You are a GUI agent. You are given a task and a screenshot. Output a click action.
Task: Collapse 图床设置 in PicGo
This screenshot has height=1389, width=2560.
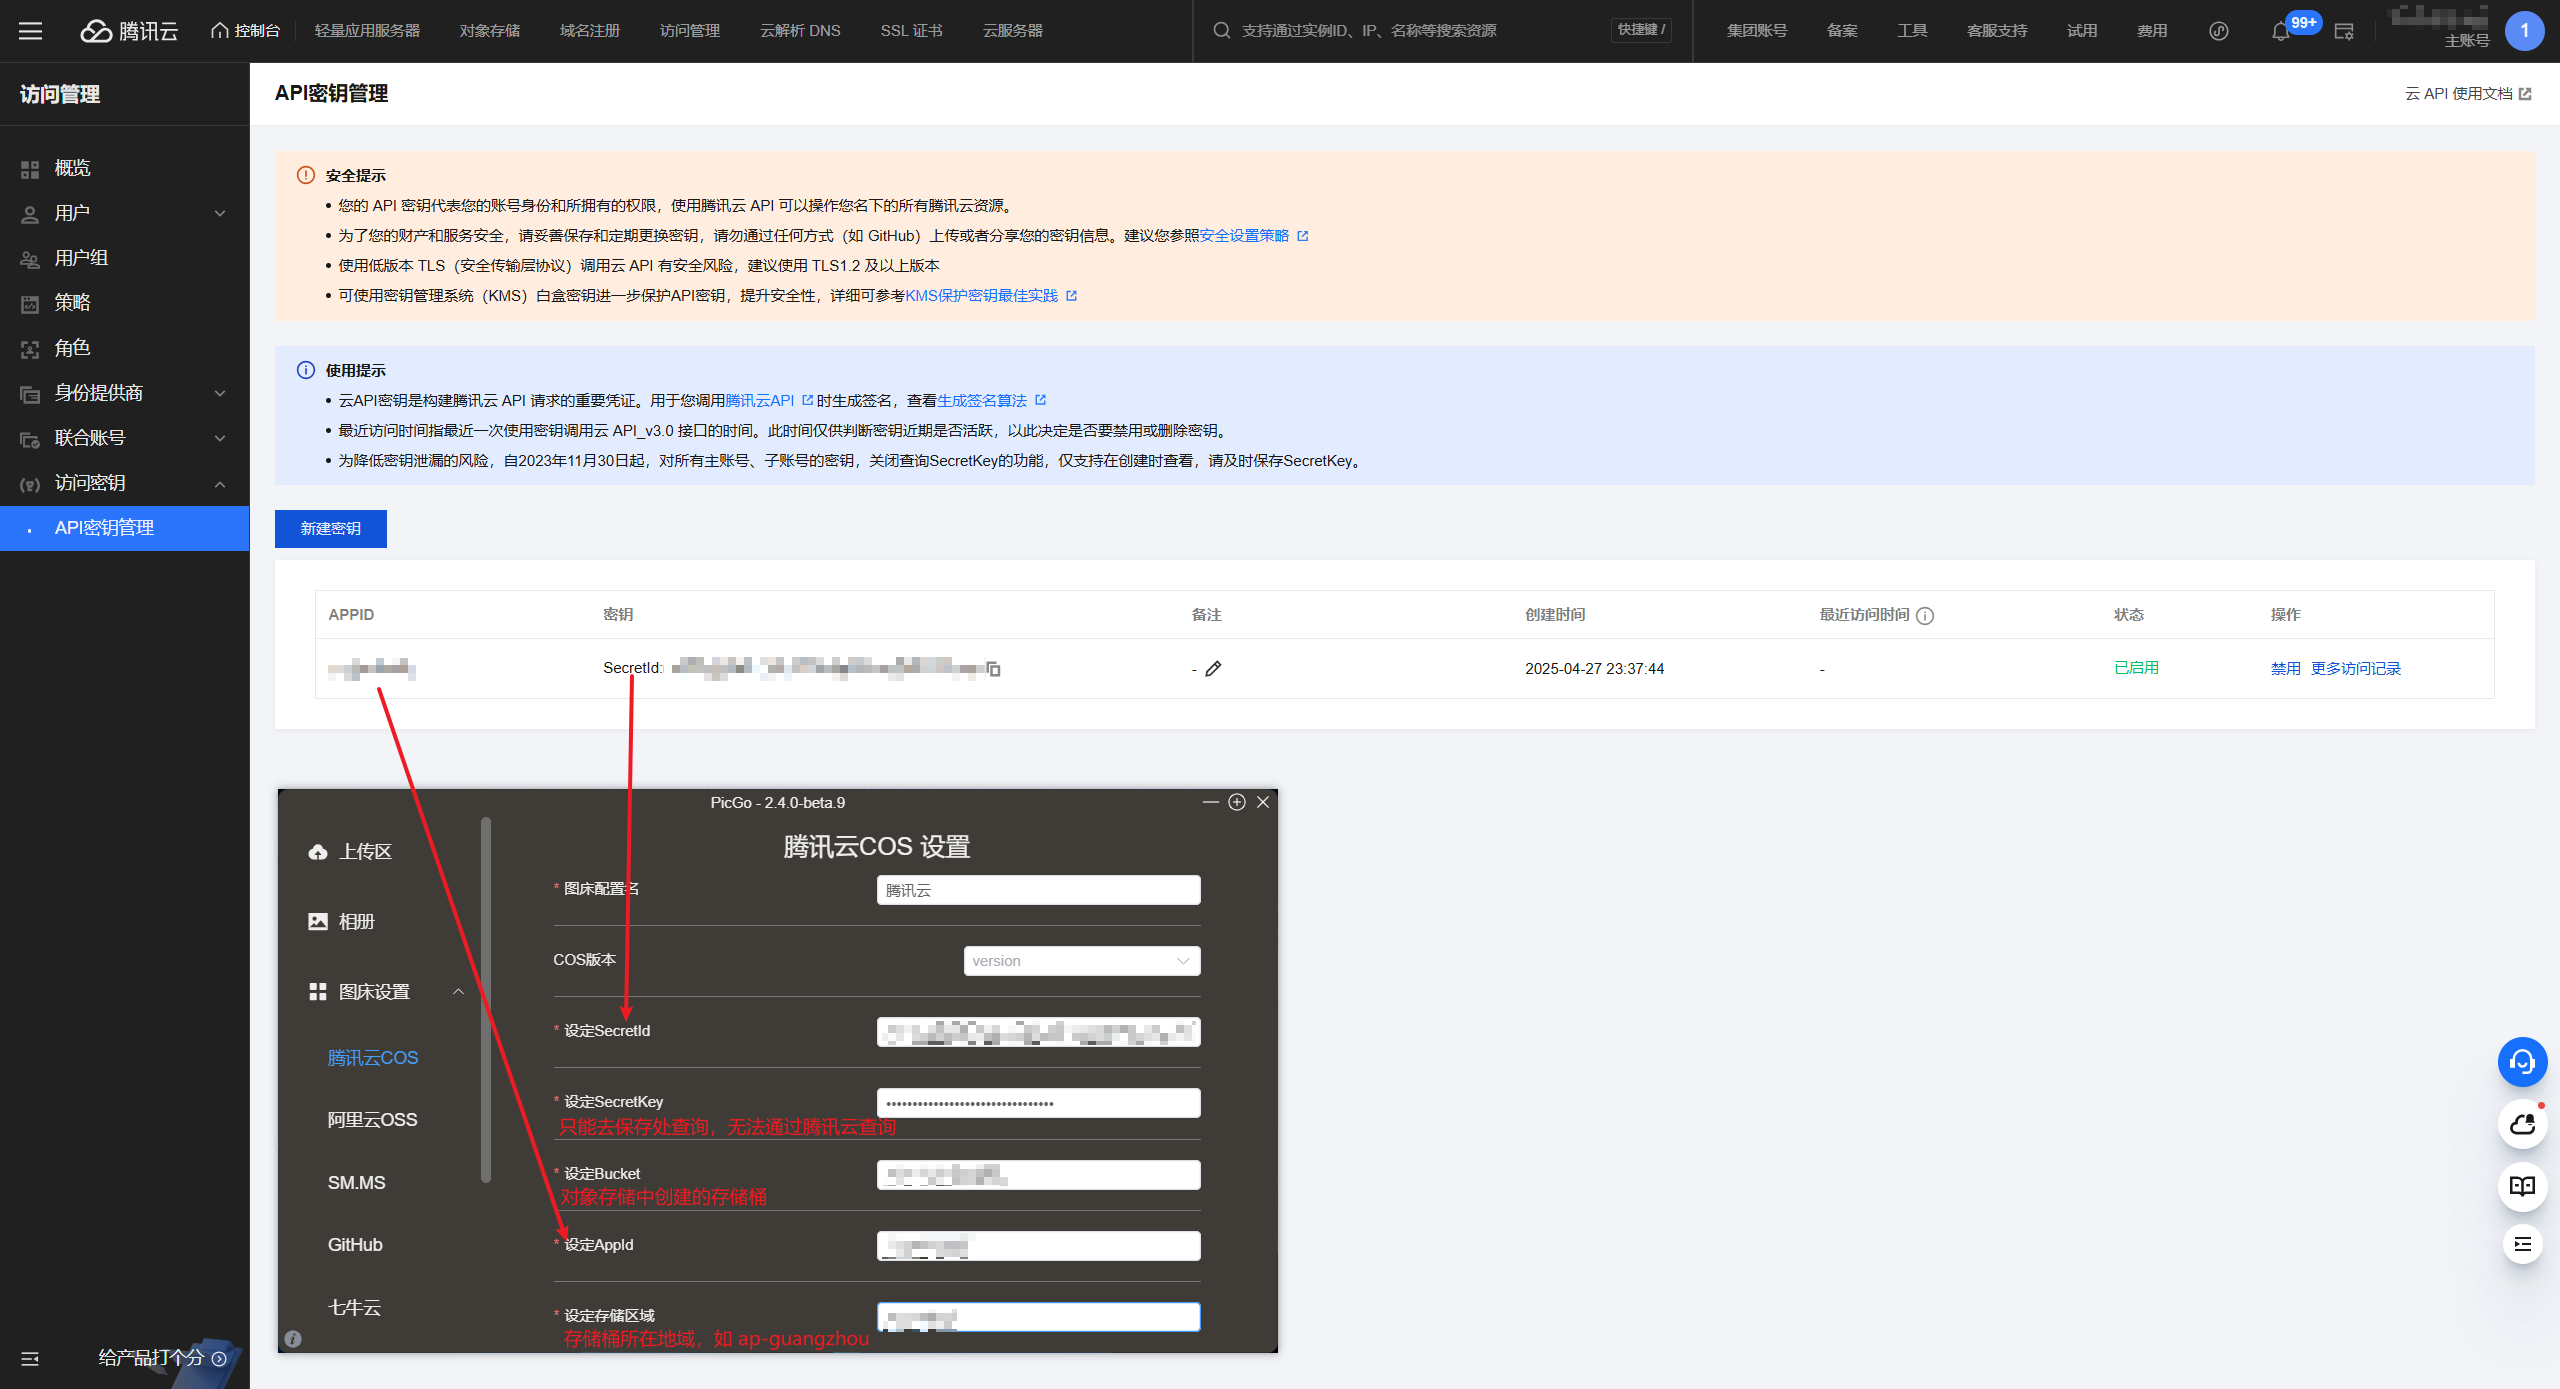(386, 992)
